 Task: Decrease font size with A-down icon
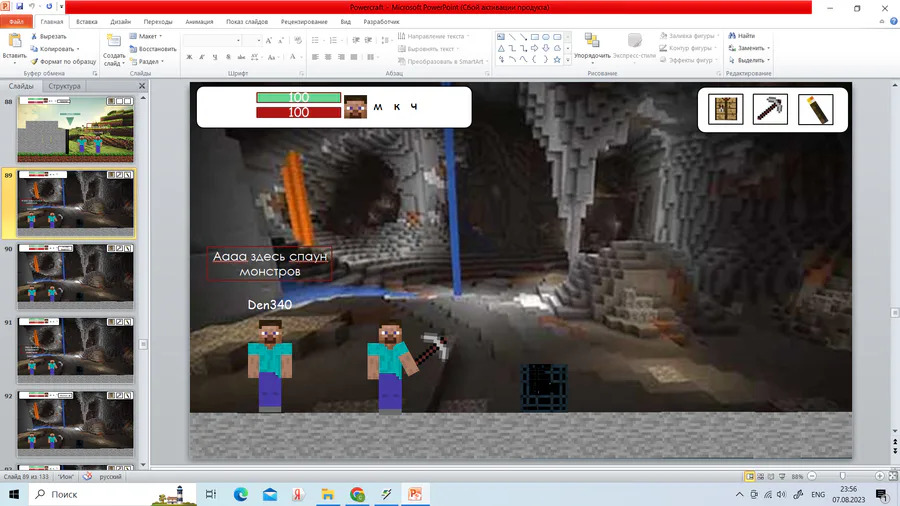[x=281, y=40]
